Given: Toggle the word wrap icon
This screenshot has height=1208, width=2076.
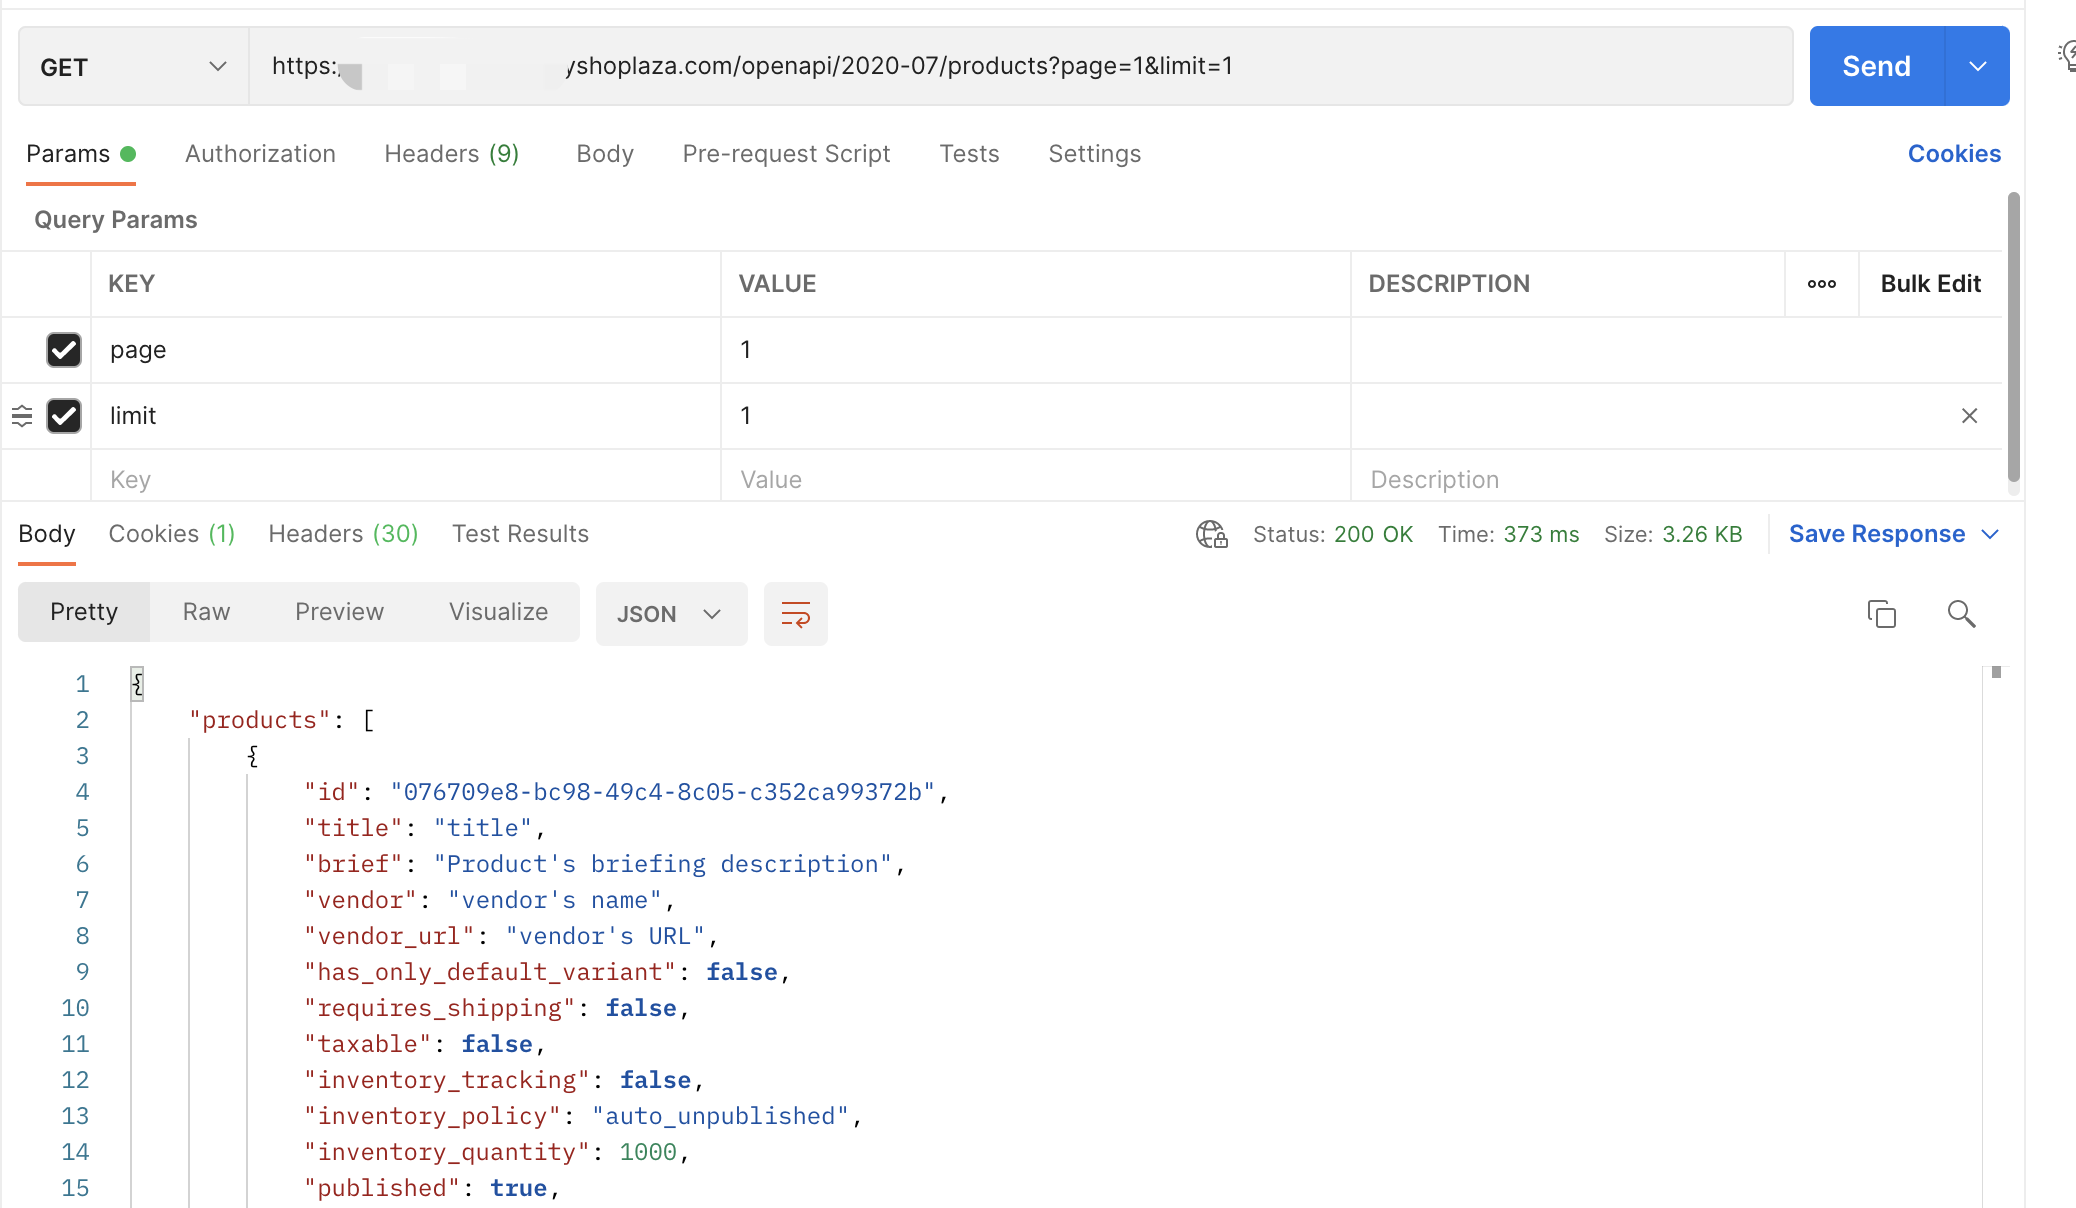Looking at the screenshot, I should pos(795,614).
